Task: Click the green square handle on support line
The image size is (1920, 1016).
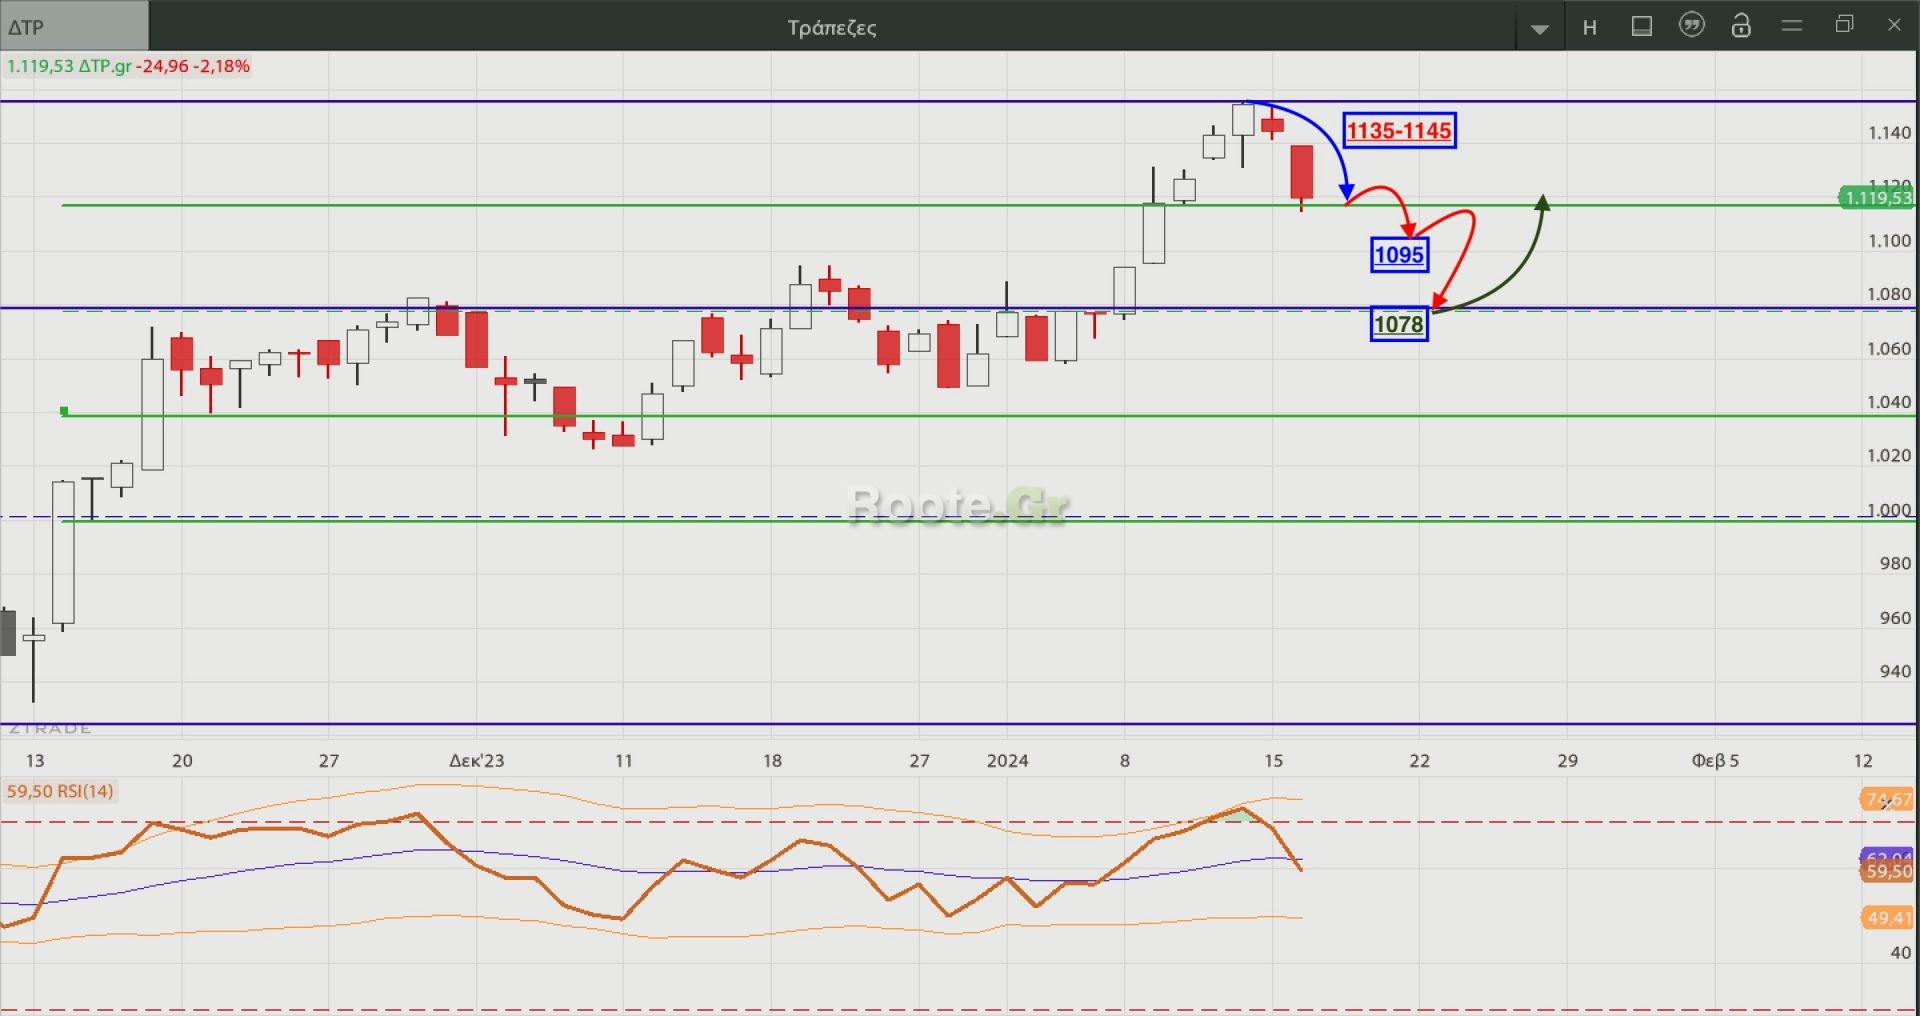Action: pyautogui.click(x=65, y=411)
